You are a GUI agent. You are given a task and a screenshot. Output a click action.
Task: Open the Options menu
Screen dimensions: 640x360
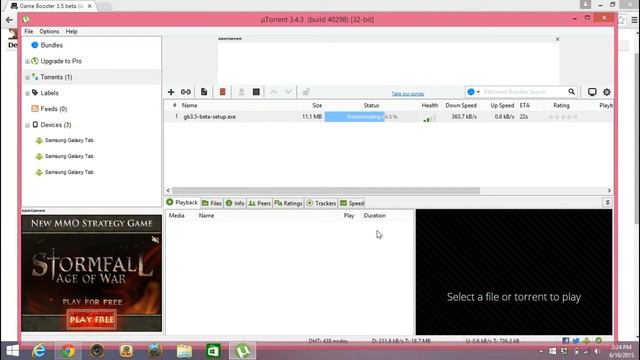[49, 31]
